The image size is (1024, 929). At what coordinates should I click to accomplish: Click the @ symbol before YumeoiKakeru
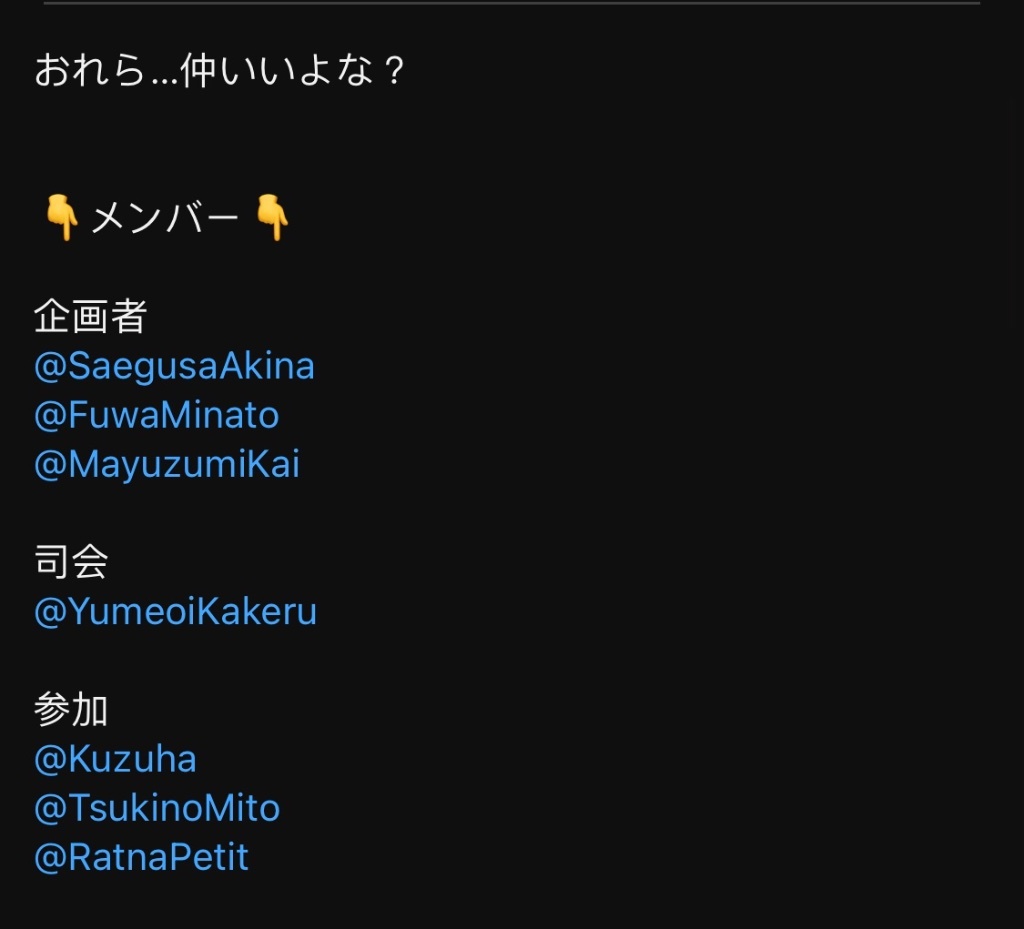pos(50,613)
